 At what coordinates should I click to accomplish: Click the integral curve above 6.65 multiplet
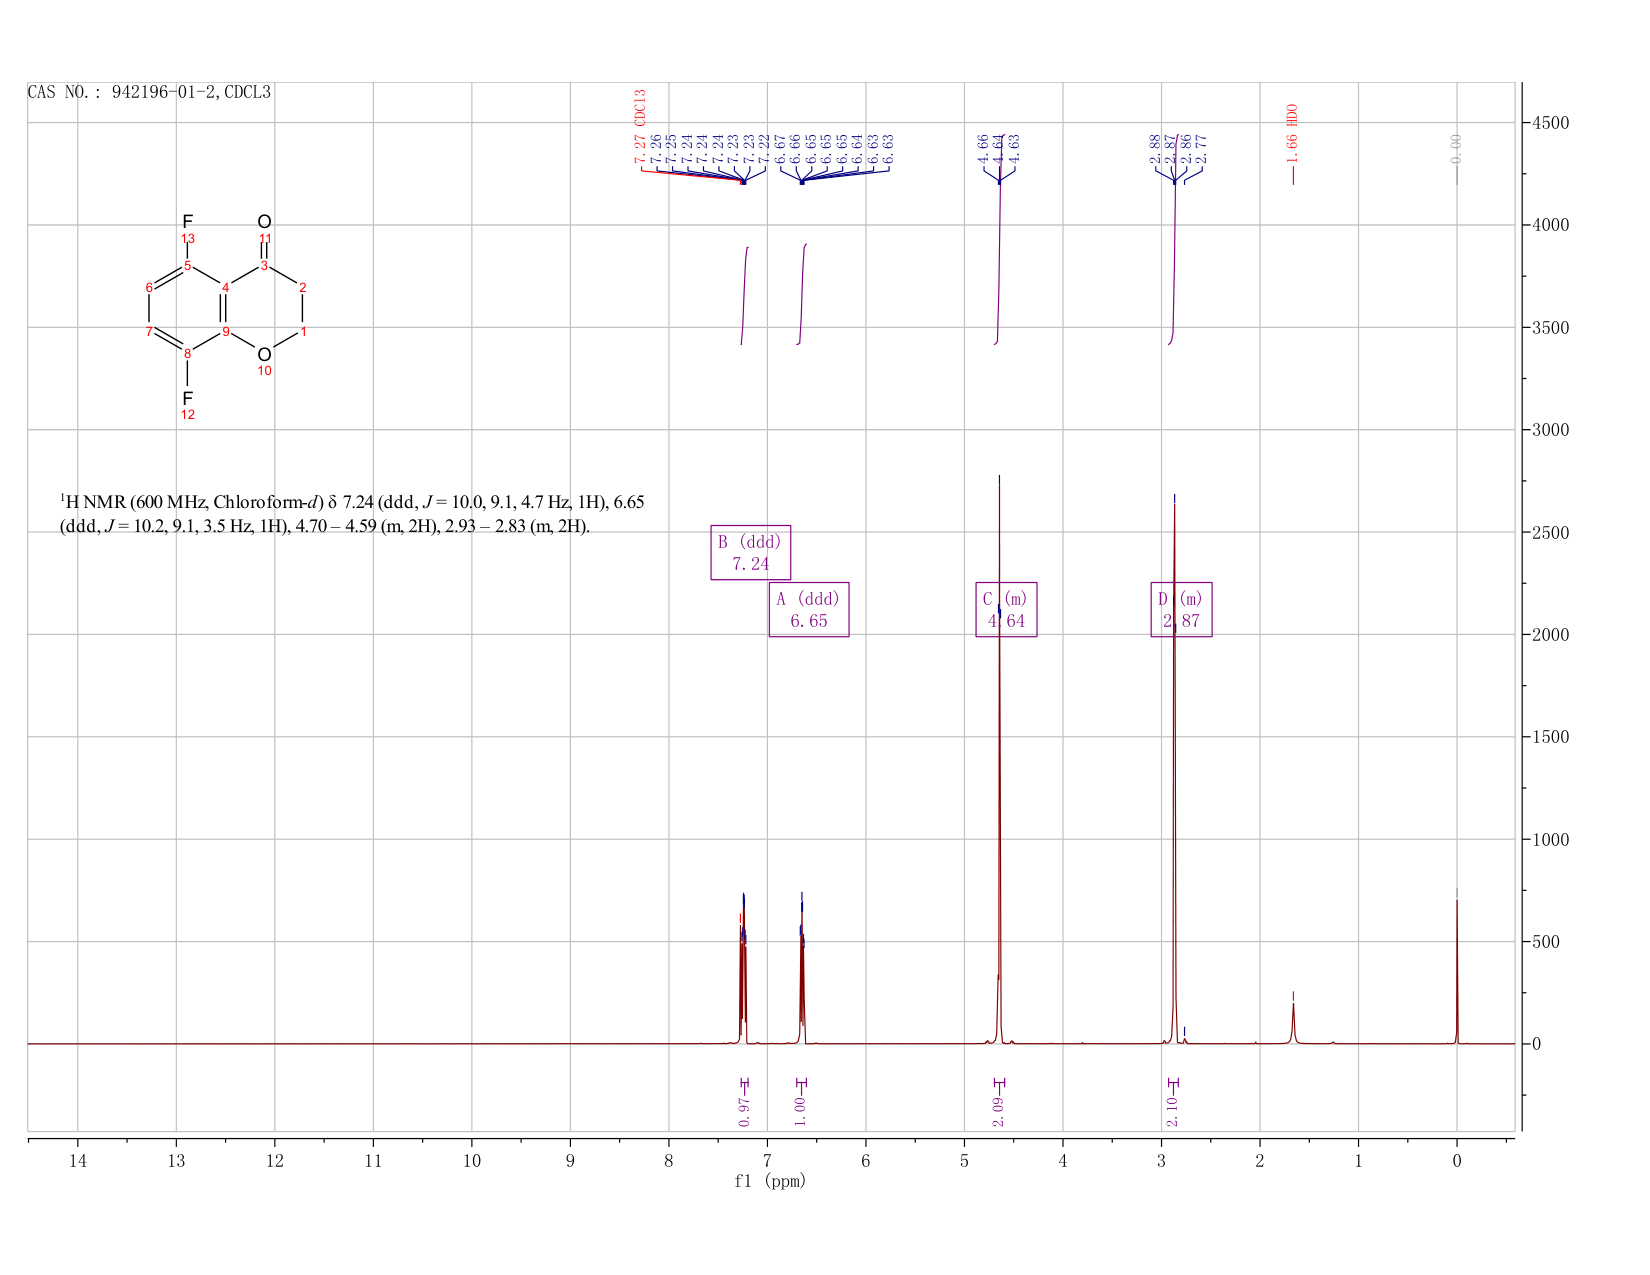tap(802, 294)
